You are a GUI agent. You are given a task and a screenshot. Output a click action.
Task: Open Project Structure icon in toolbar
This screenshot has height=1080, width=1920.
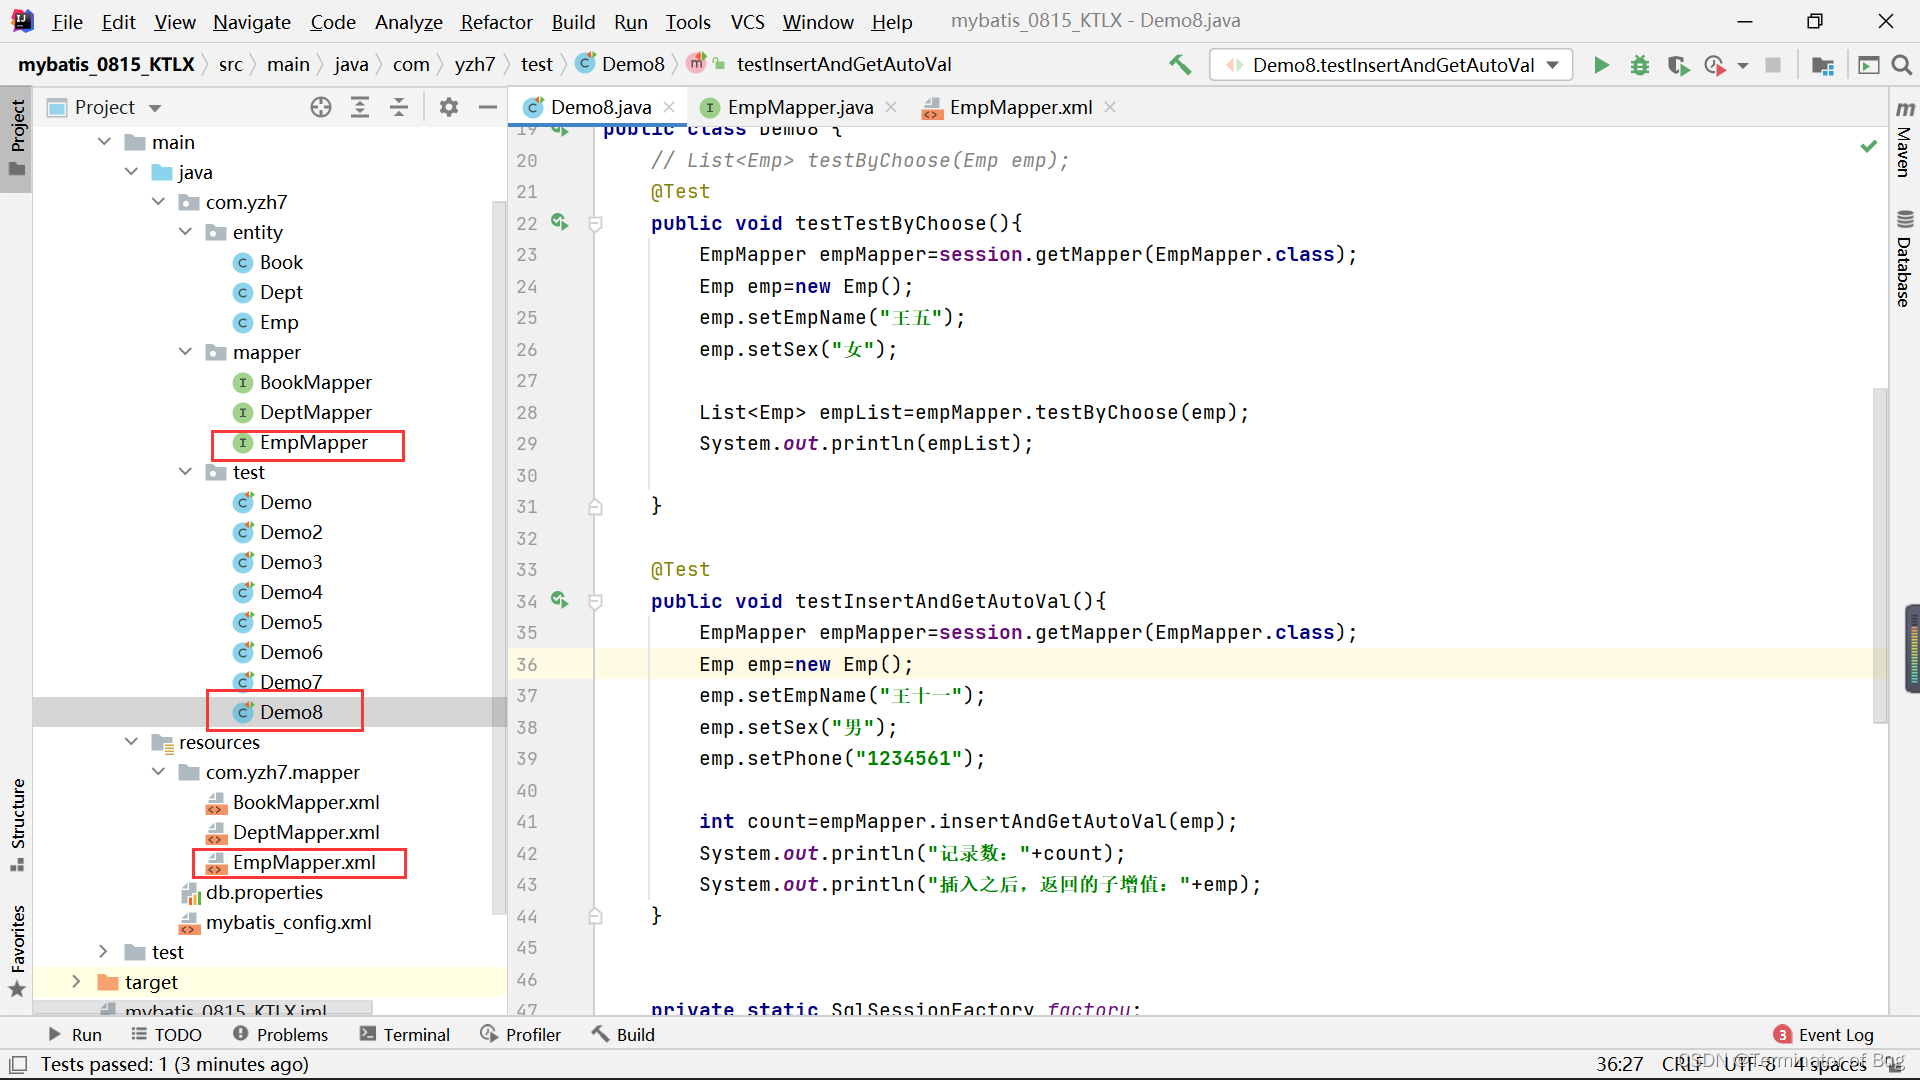[1823, 65]
